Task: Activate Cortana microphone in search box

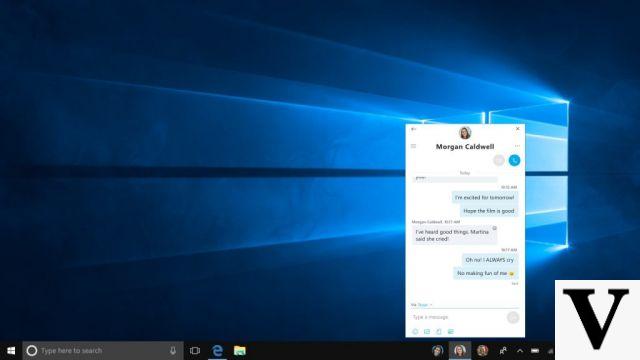Action: tap(173, 351)
